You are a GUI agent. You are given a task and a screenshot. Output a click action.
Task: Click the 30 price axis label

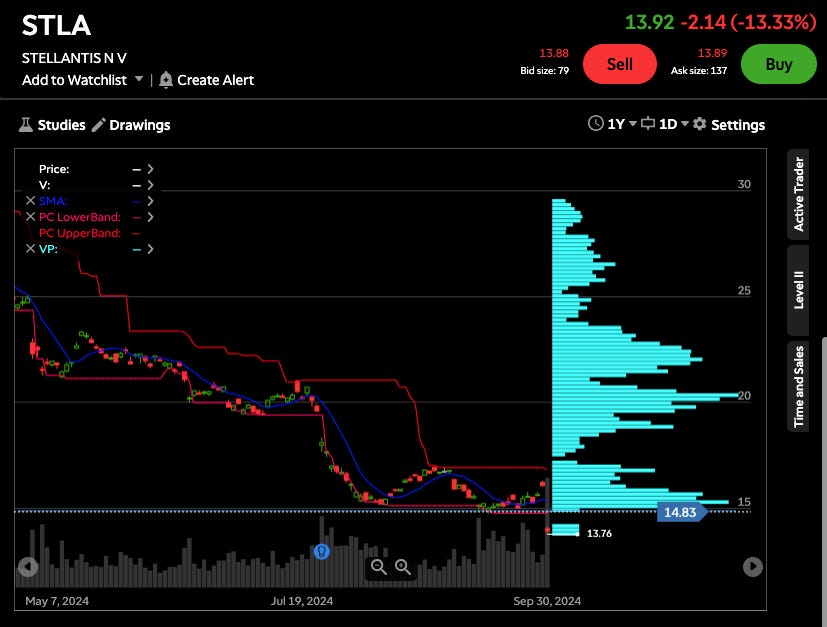pos(744,184)
